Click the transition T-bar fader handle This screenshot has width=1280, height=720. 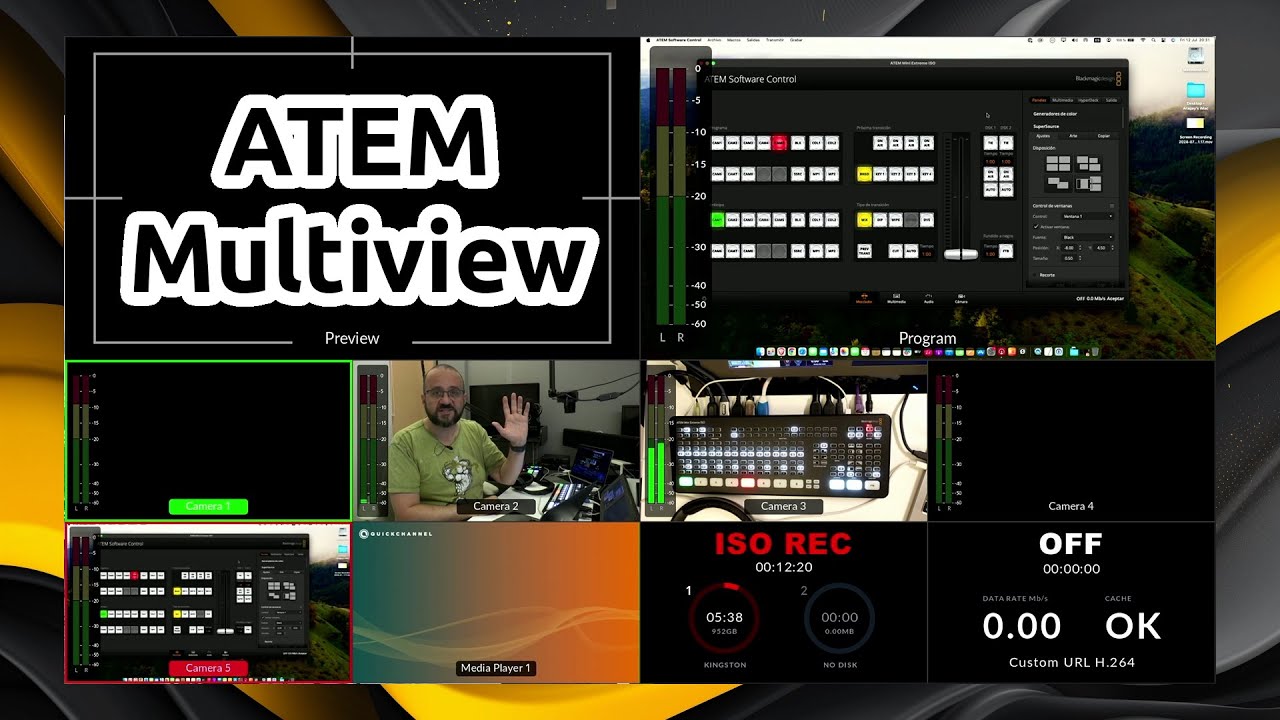pyautogui.click(x=961, y=254)
